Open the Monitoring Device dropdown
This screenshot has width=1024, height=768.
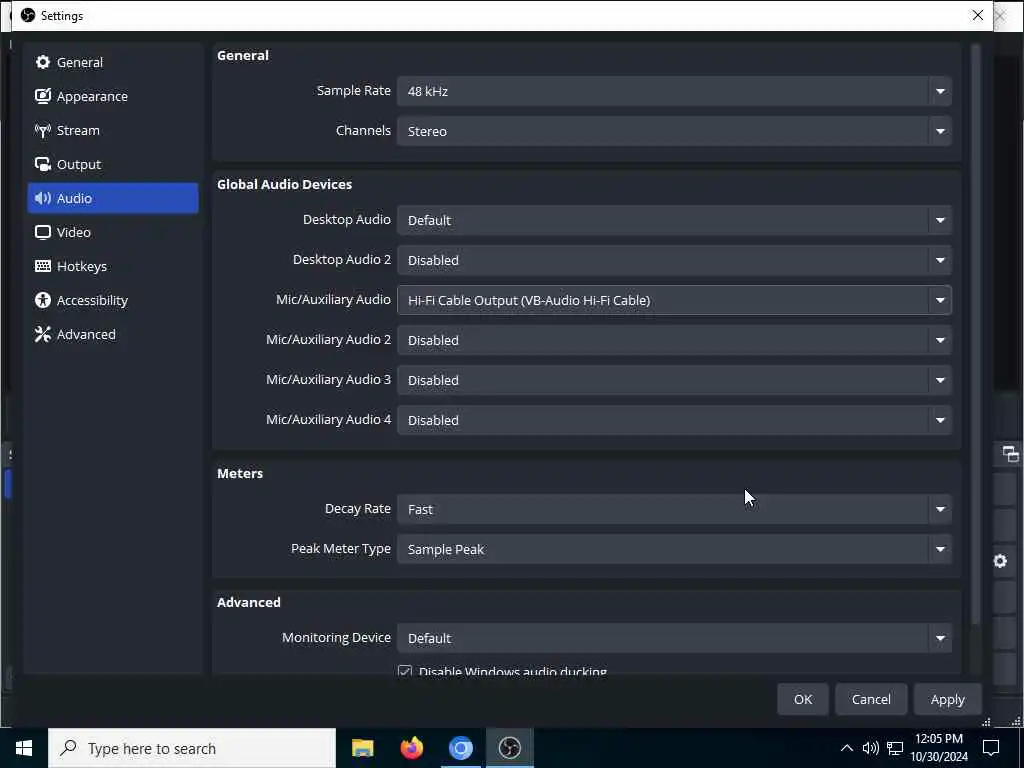674,638
